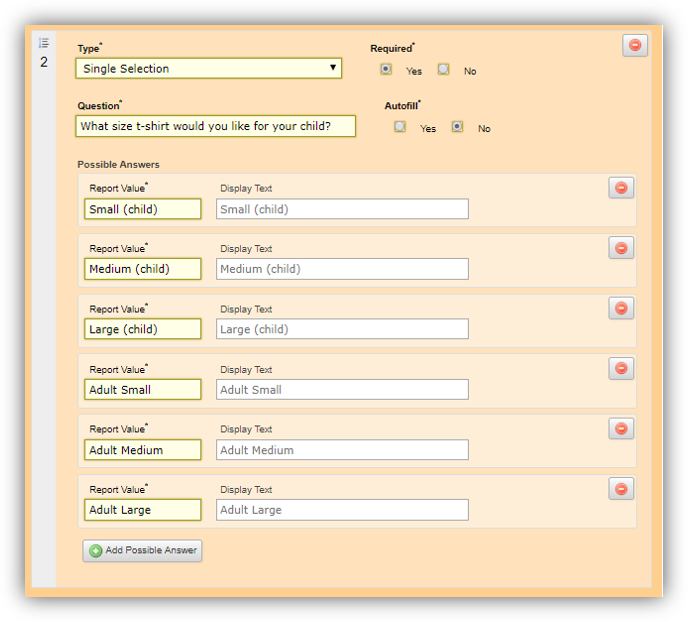Select Yes for Required
The image size is (688, 622).
point(386,70)
